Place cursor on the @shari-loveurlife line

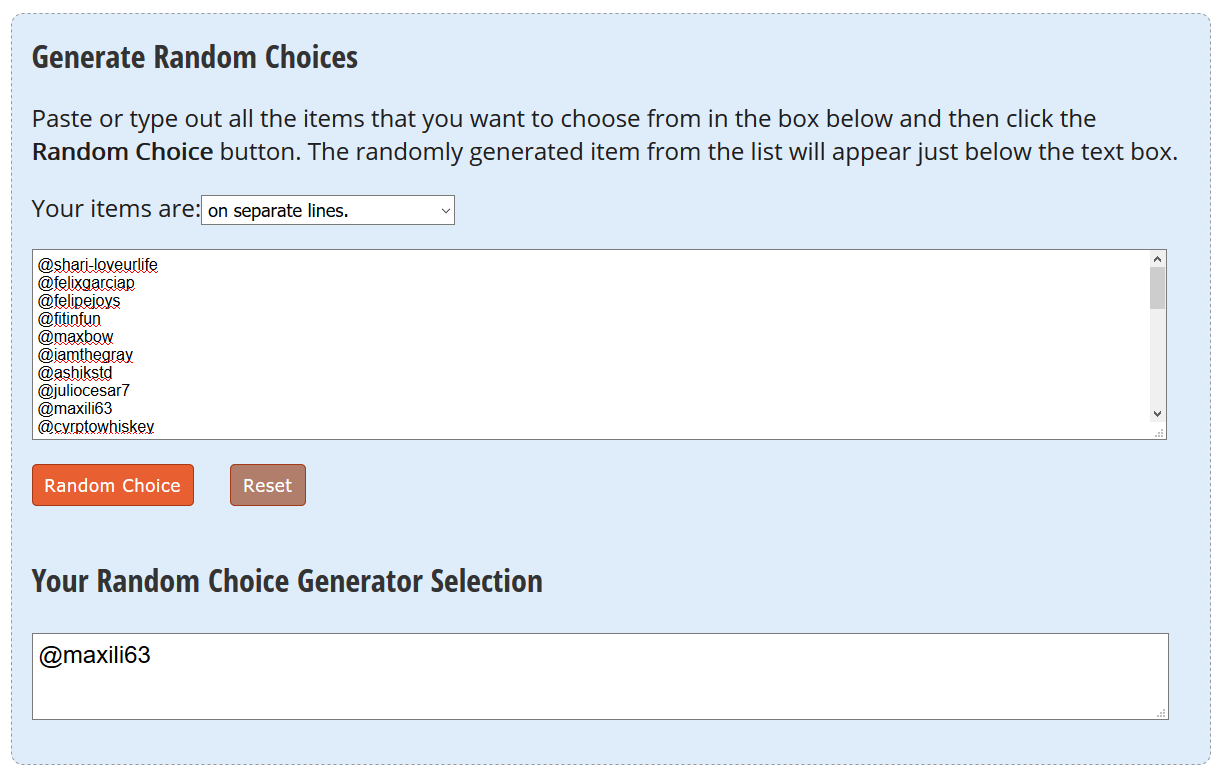(x=98, y=265)
